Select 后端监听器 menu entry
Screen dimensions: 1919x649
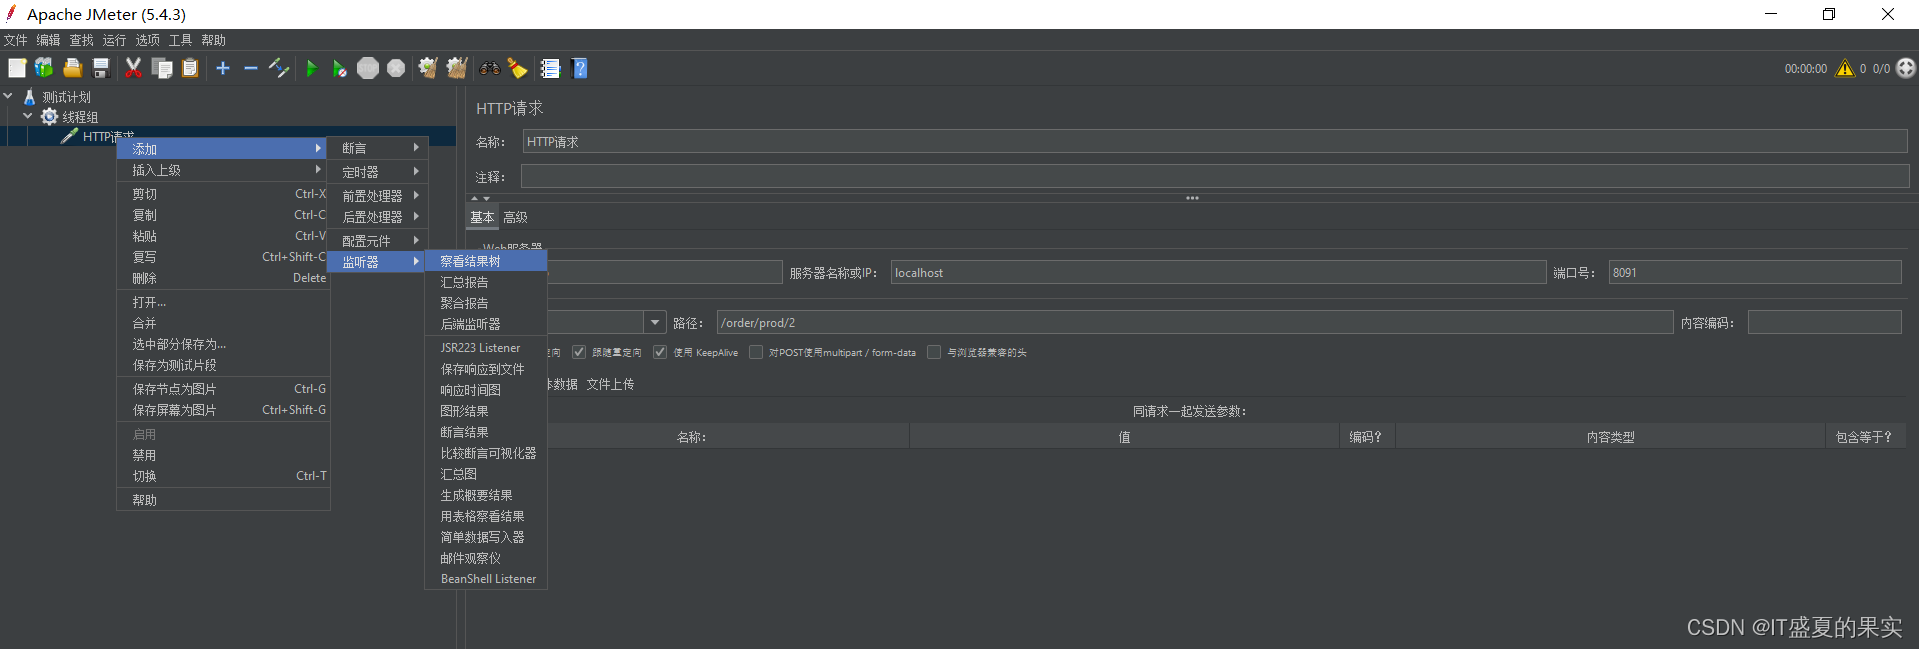tap(486, 324)
